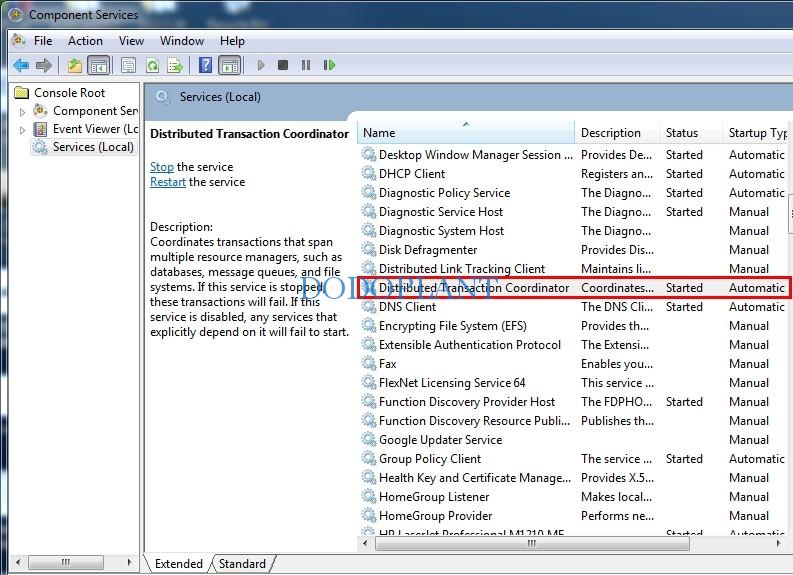Select Function Discovery Provider Host service
The height and width of the screenshot is (575, 793).
[x=574, y=402]
